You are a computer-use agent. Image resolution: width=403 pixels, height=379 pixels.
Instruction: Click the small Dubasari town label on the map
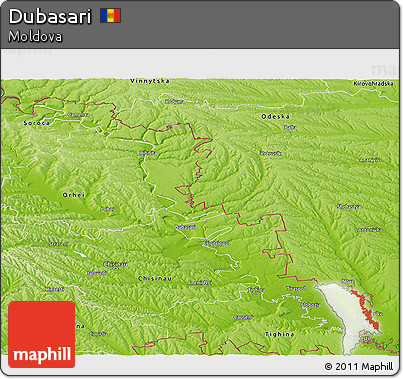pos(185,227)
